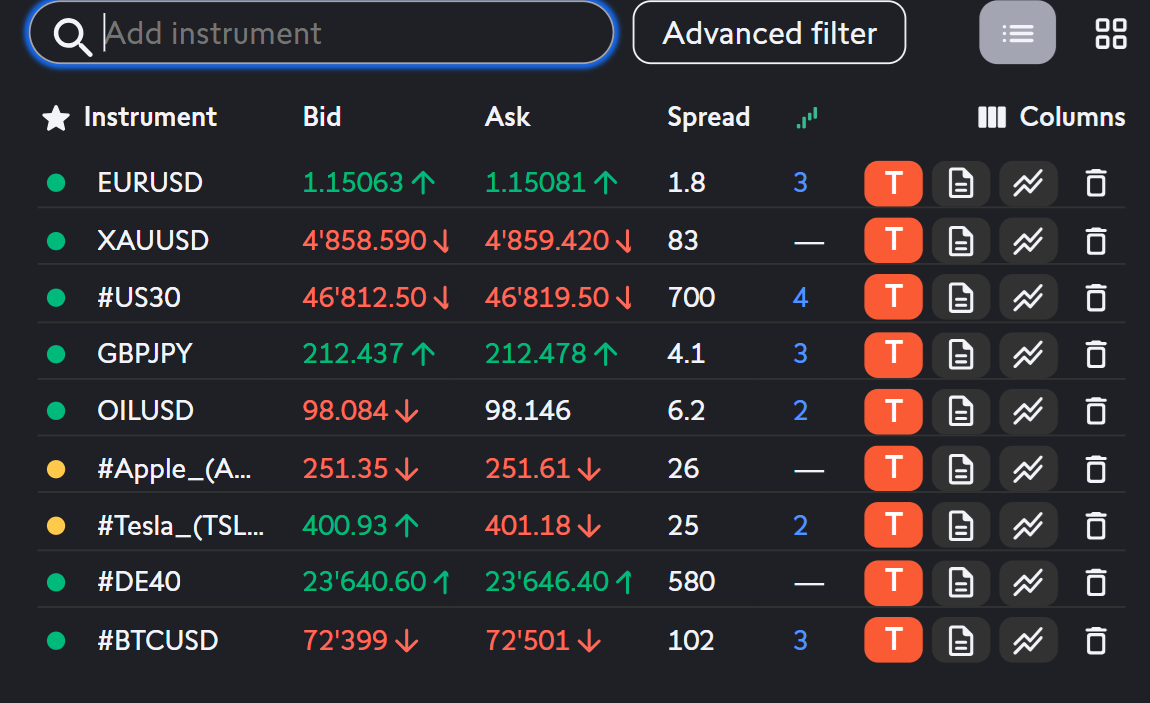Delete #BTCUSD from watchlist
Viewport: 1150px width, 703px height.
(x=1096, y=640)
